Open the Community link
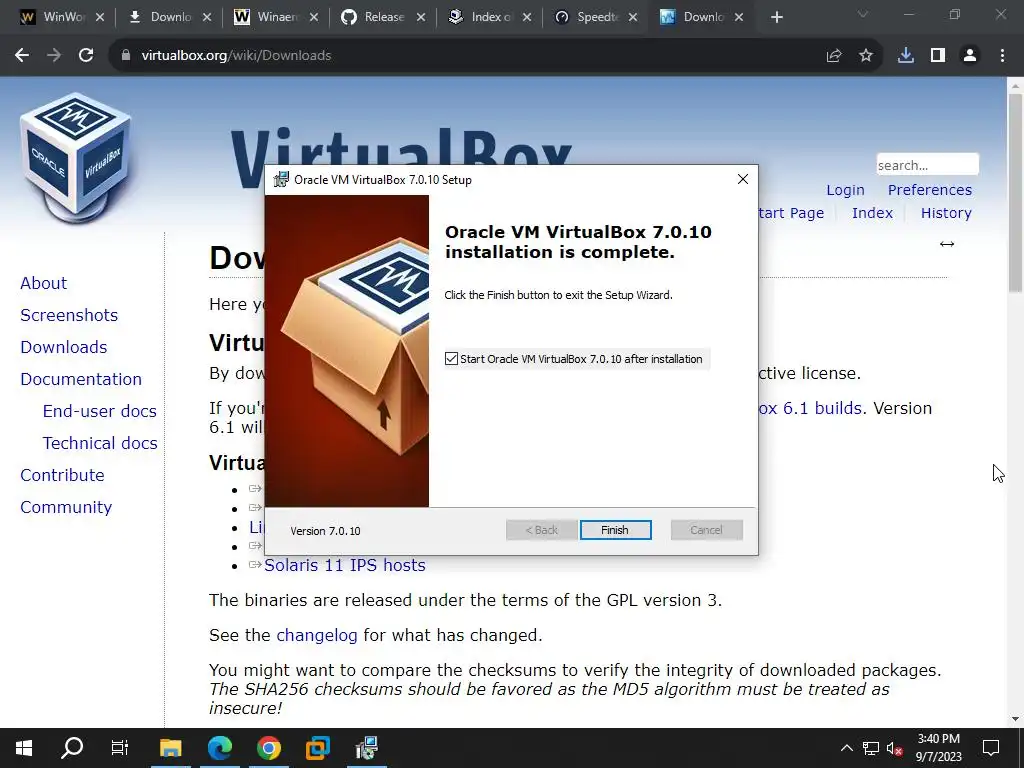This screenshot has width=1024, height=768. [66, 507]
